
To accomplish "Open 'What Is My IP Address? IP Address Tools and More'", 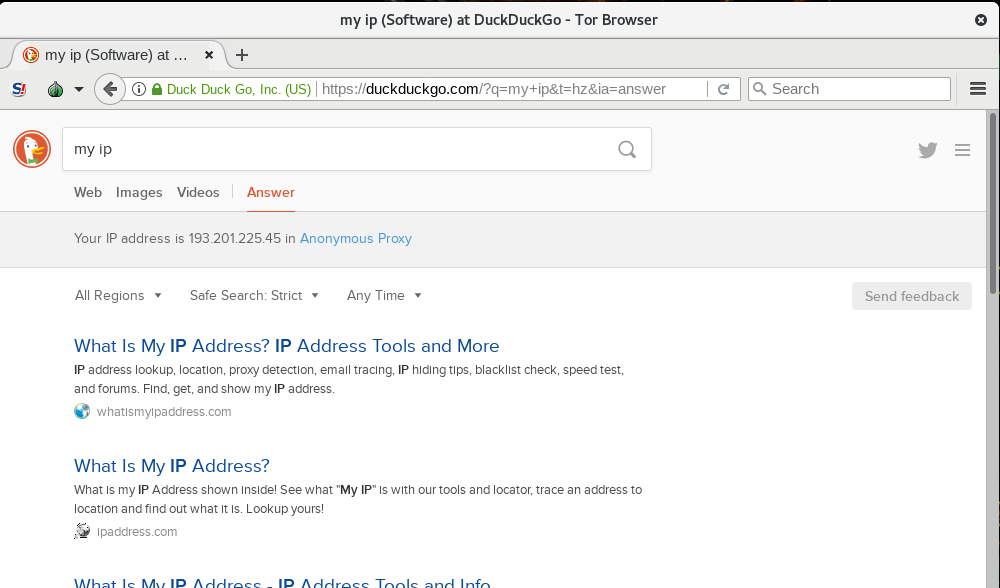I will 286,346.
